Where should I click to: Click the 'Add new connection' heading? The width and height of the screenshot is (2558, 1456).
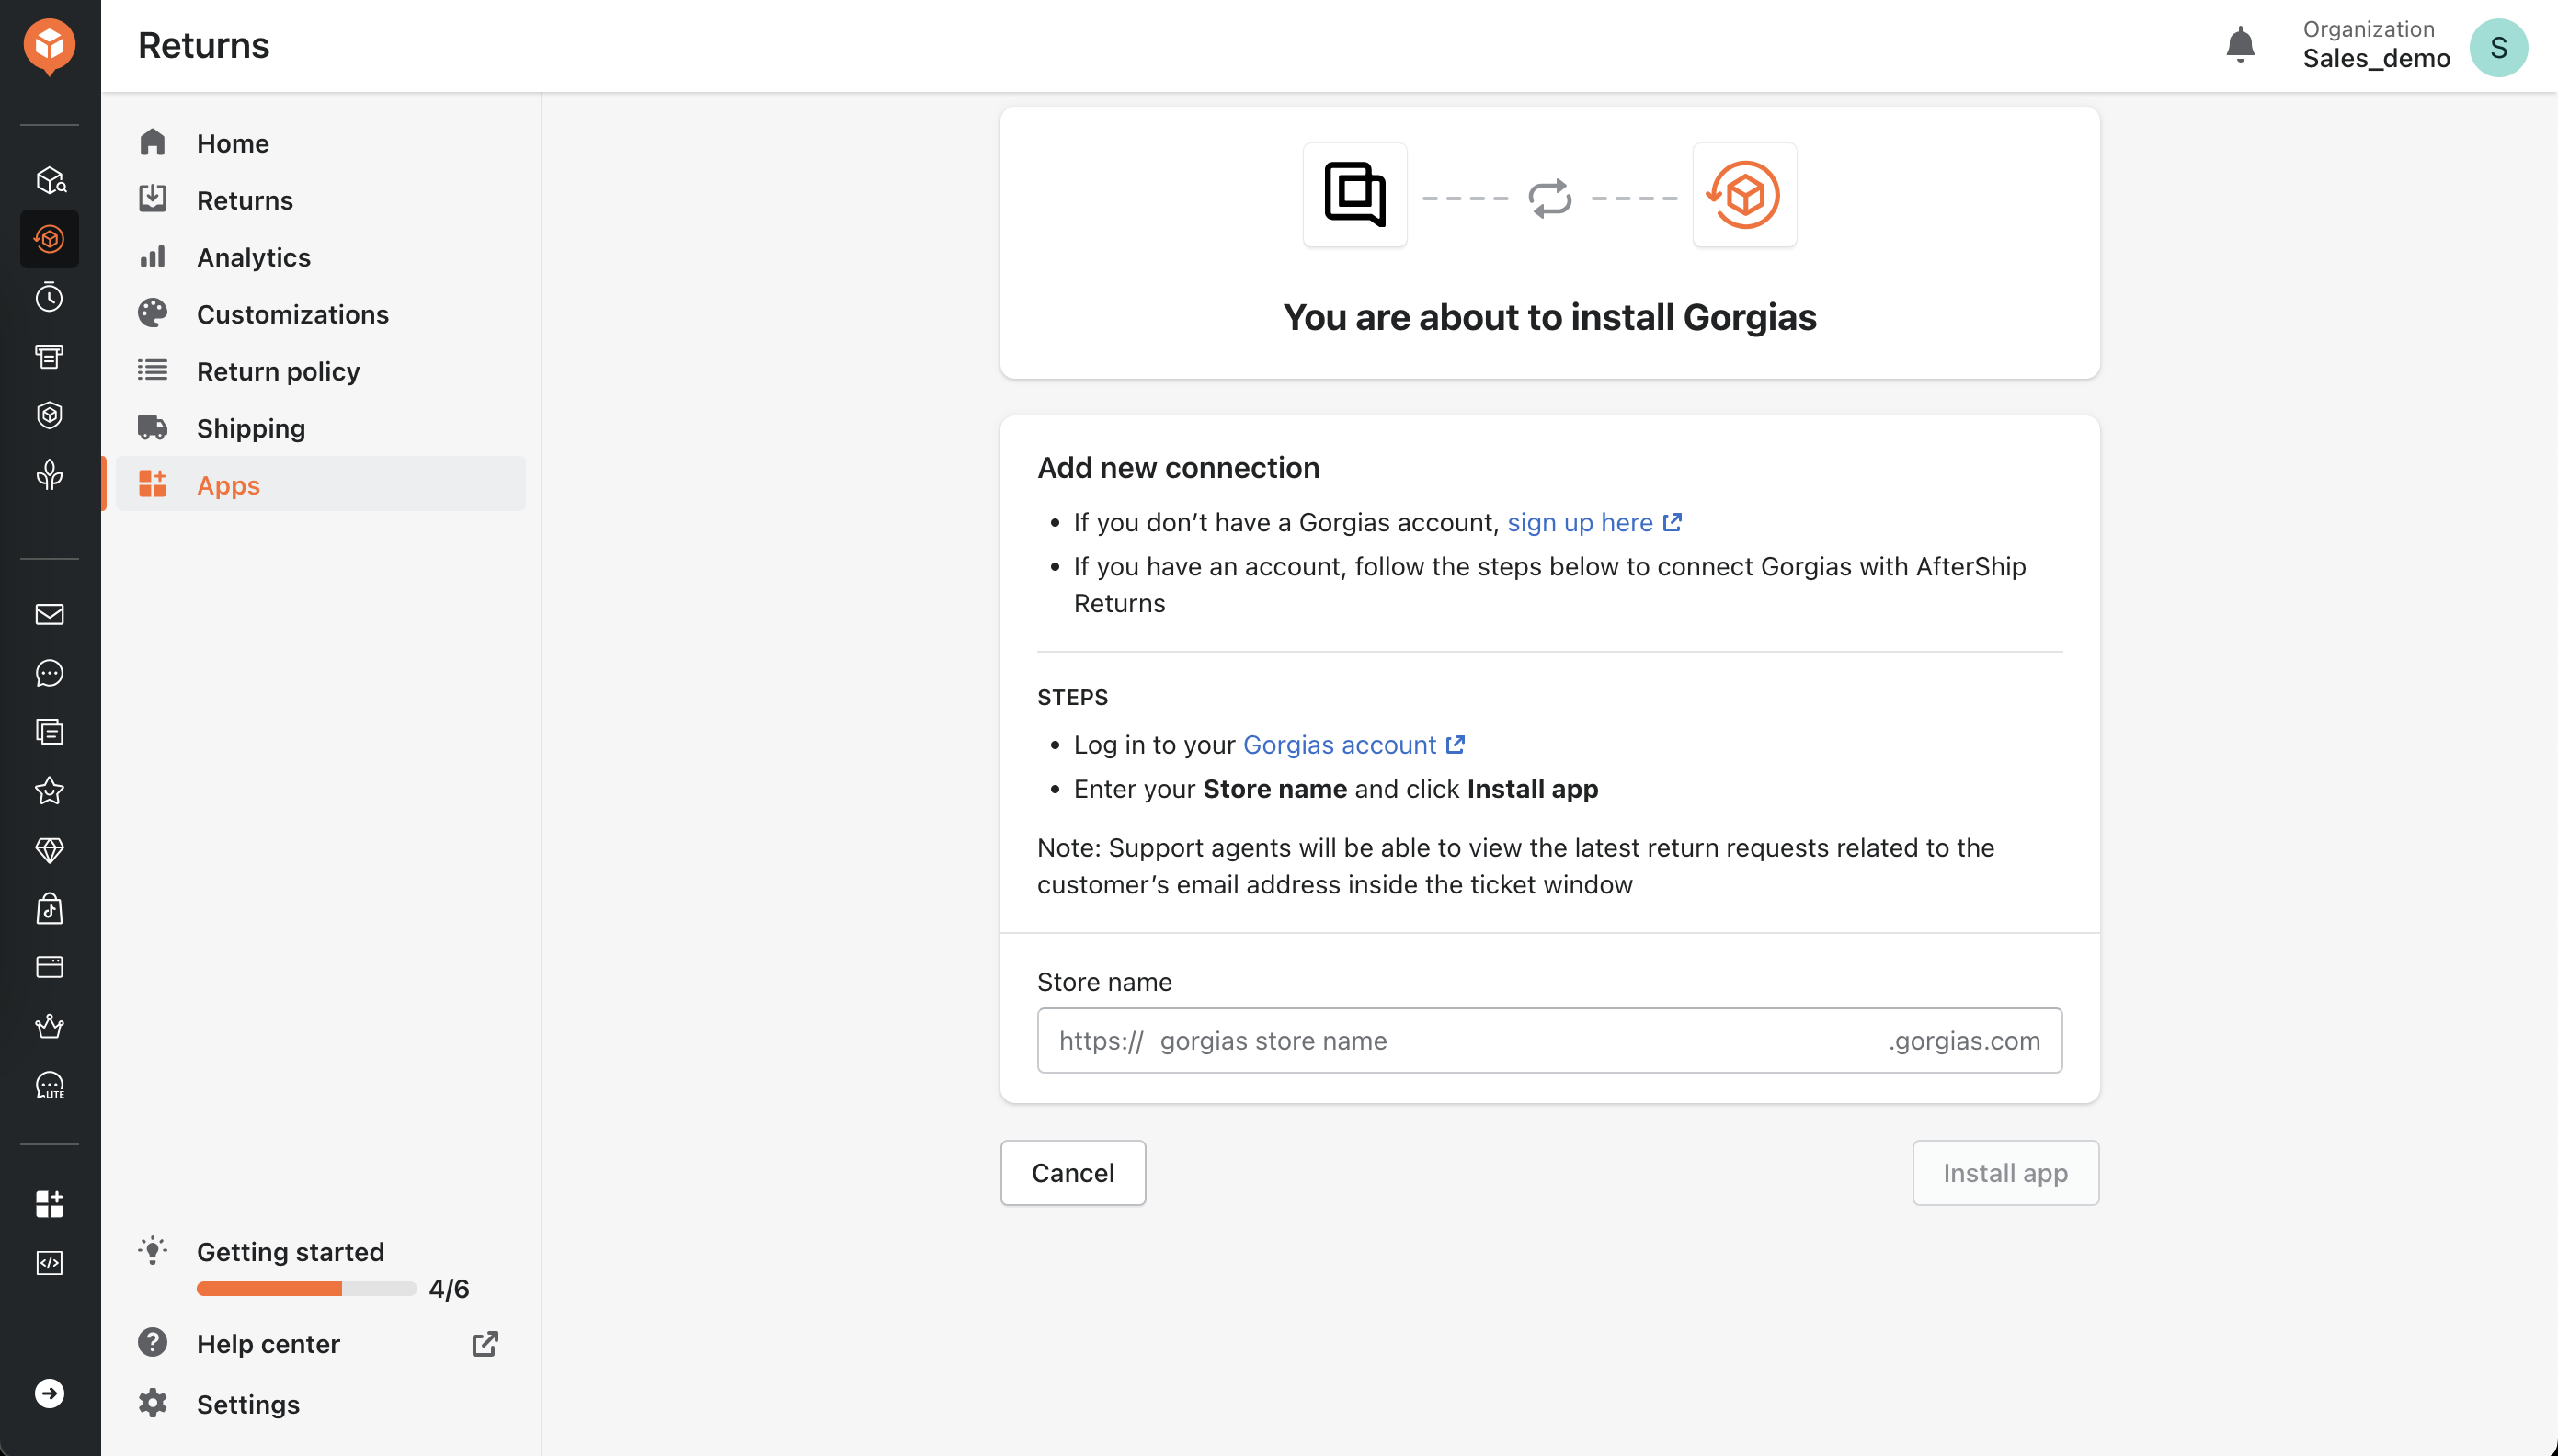coord(1178,468)
